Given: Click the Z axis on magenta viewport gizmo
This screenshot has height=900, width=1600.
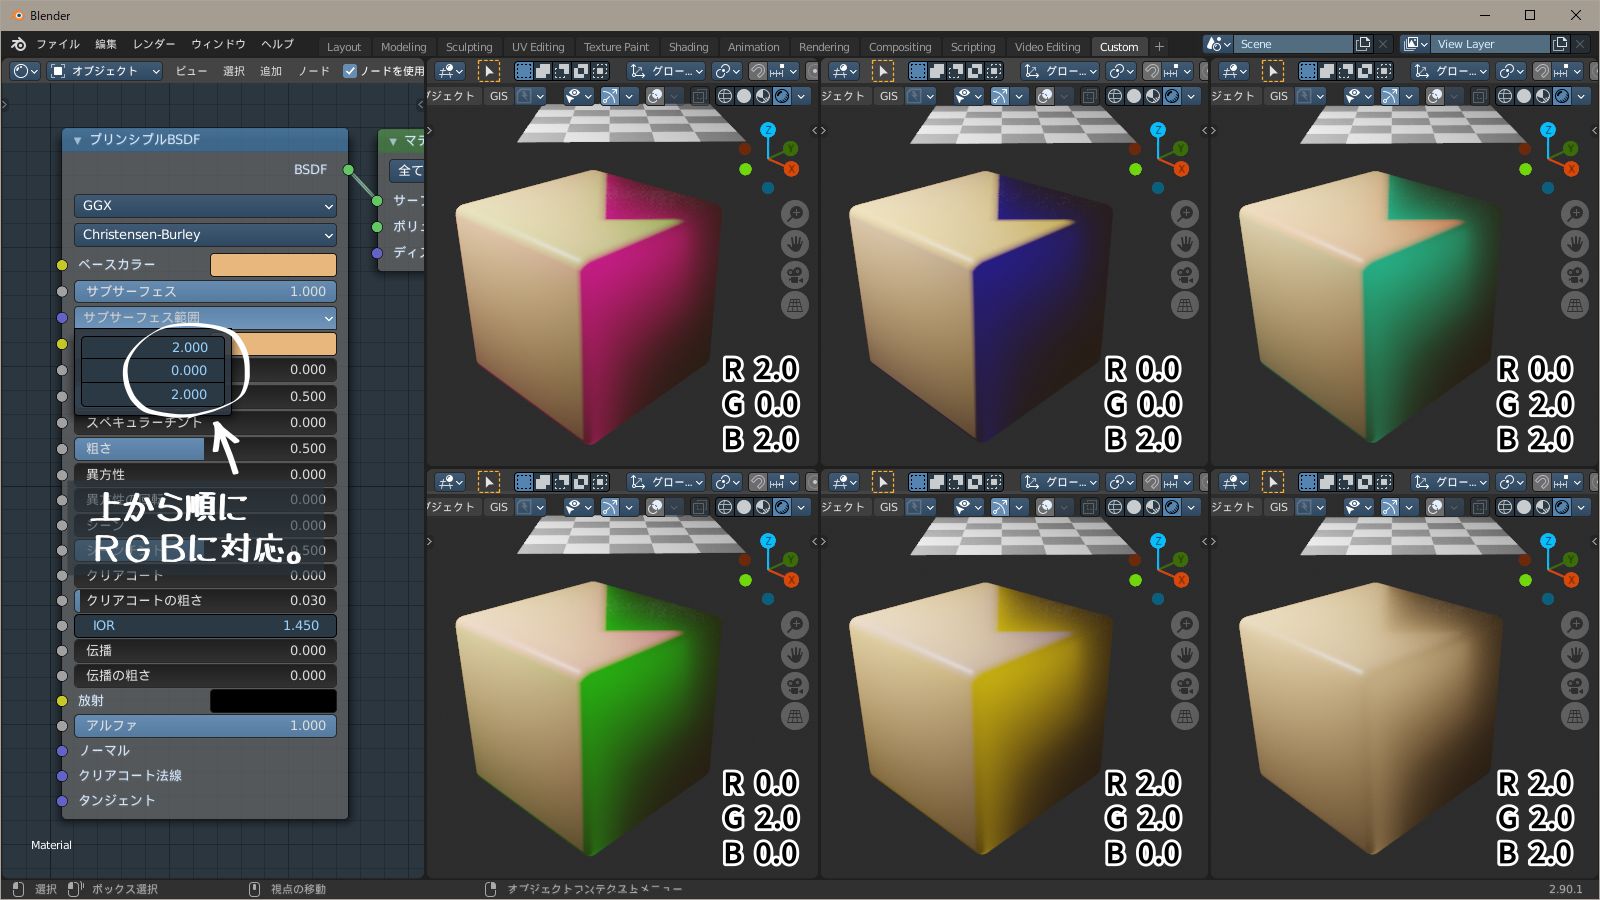Looking at the screenshot, I should click(768, 130).
